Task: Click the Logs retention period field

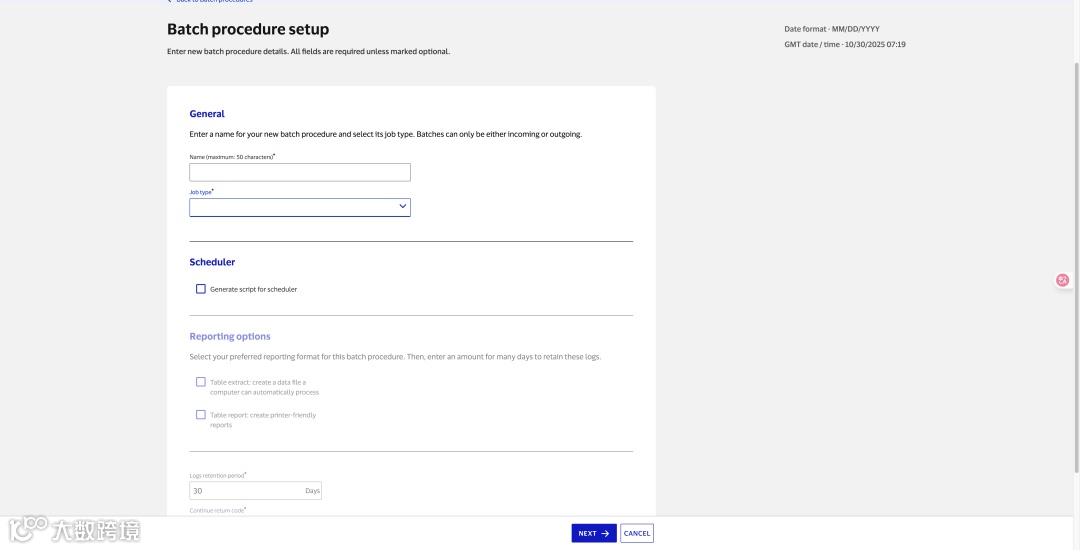Action: coord(246,491)
